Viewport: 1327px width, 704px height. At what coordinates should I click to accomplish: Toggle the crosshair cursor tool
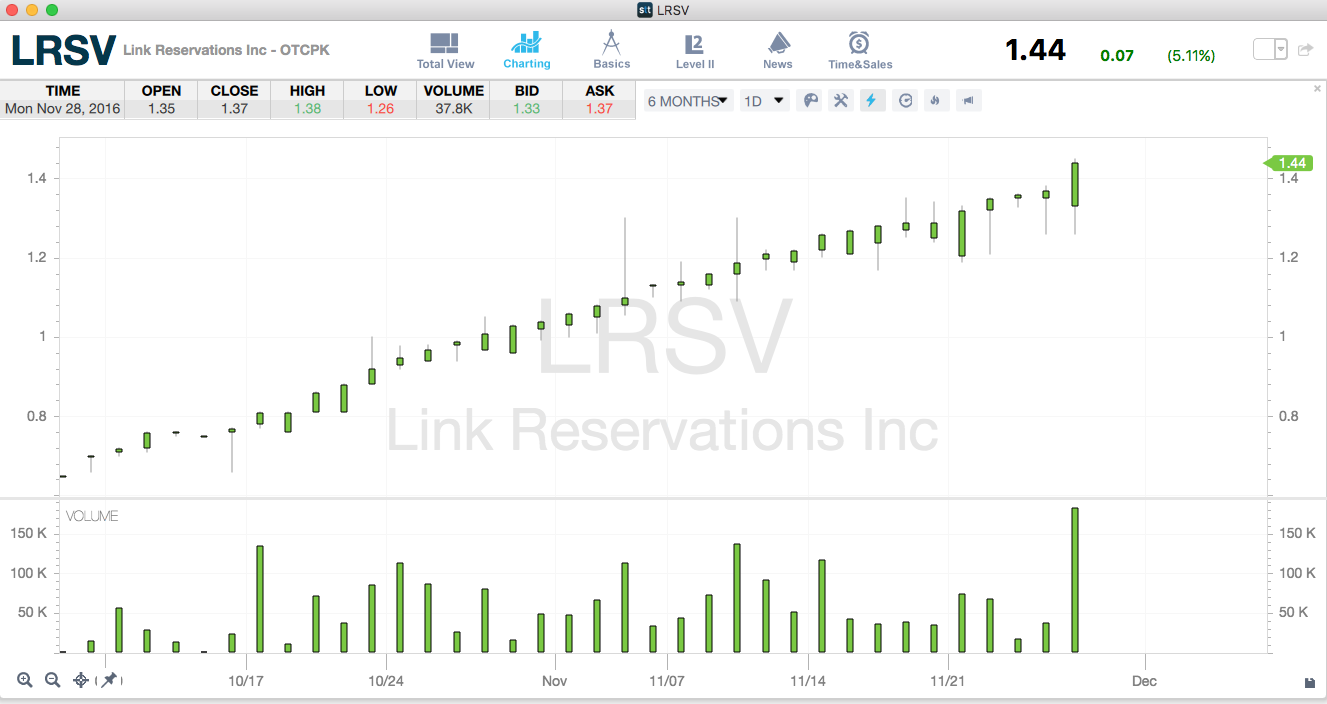click(81, 680)
